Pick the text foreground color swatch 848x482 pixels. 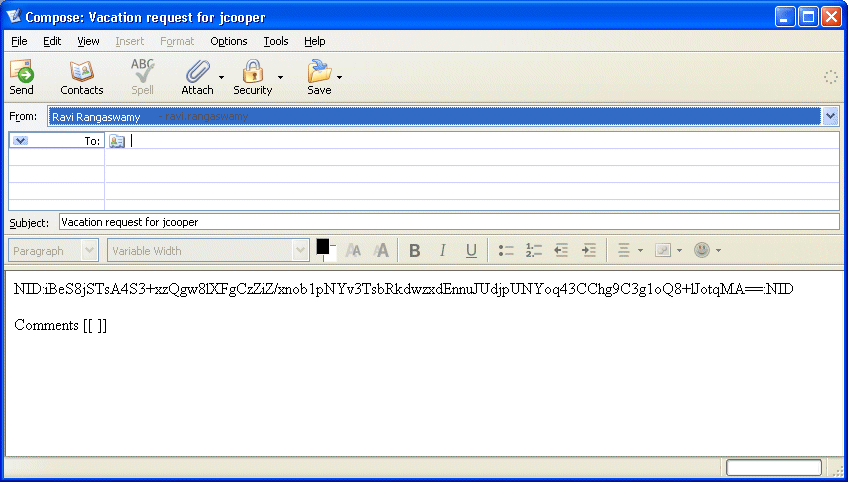pos(323,247)
